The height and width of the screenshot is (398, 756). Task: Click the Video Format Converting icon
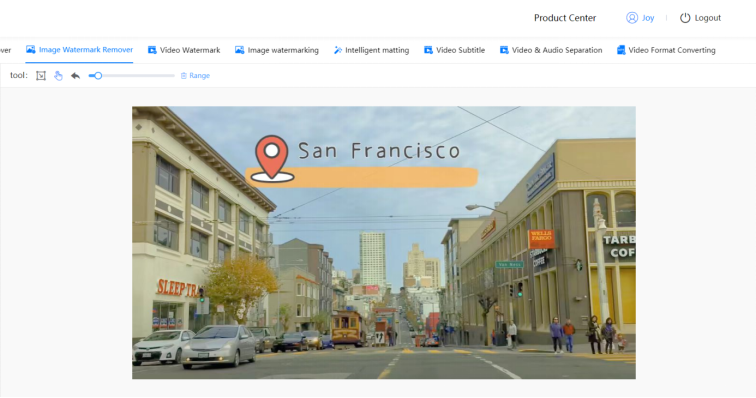tap(621, 50)
